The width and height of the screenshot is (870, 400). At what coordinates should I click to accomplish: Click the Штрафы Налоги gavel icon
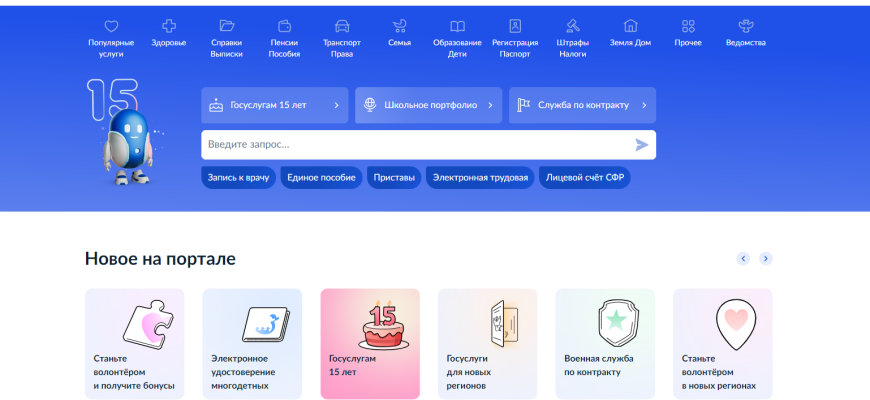[573, 26]
